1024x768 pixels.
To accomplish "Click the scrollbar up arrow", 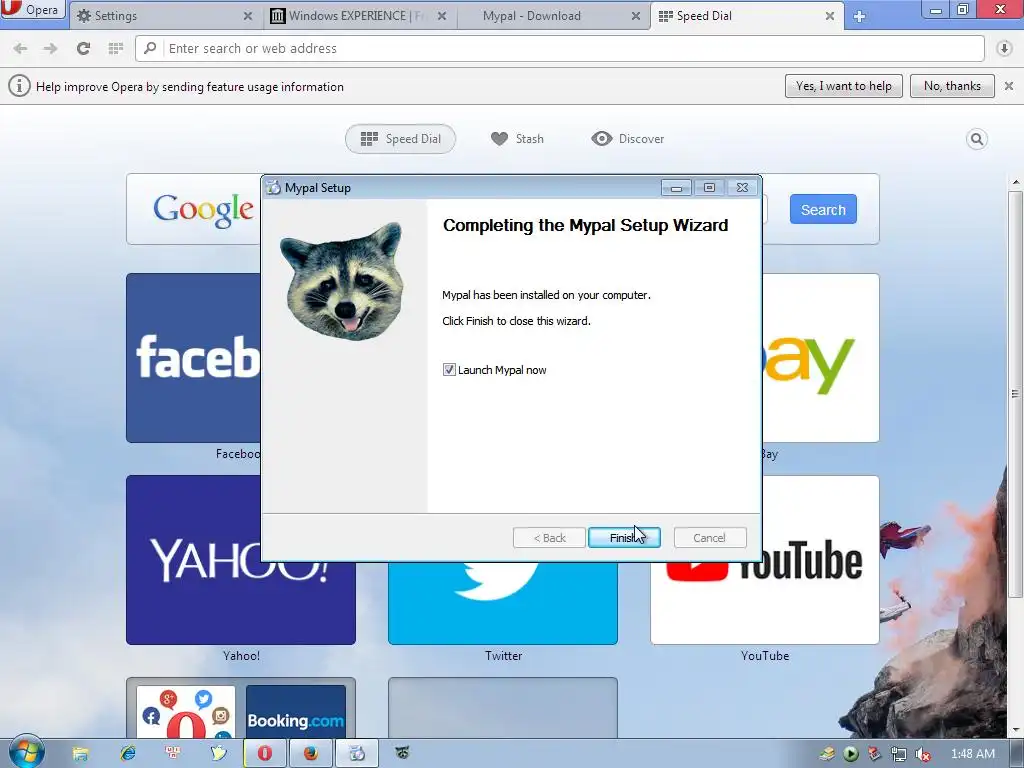I will 1015,182.
